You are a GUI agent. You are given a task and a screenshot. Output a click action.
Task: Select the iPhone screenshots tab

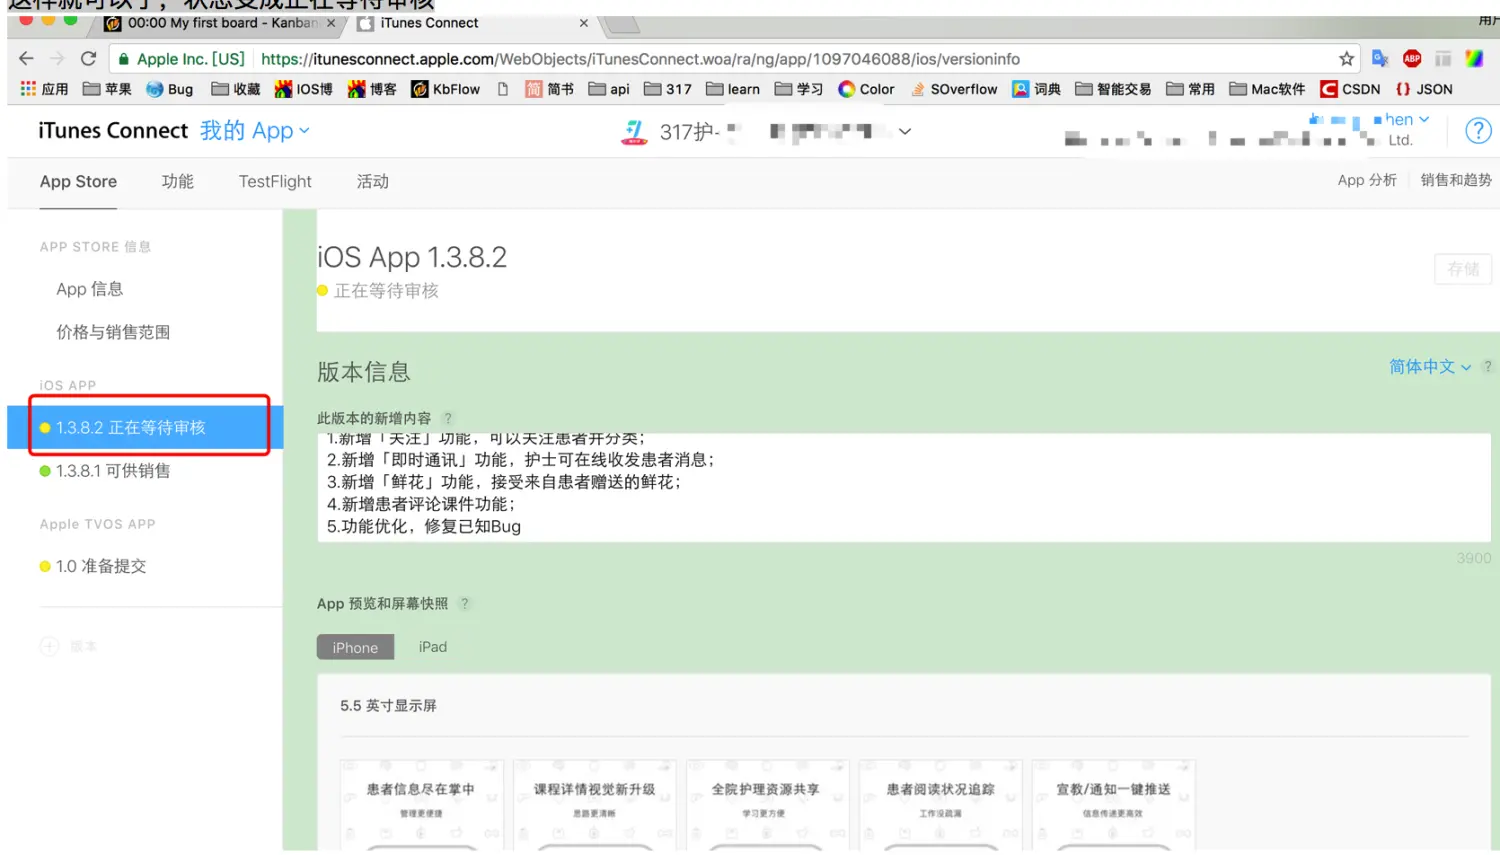pyautogui.click(x=355, y=647)
